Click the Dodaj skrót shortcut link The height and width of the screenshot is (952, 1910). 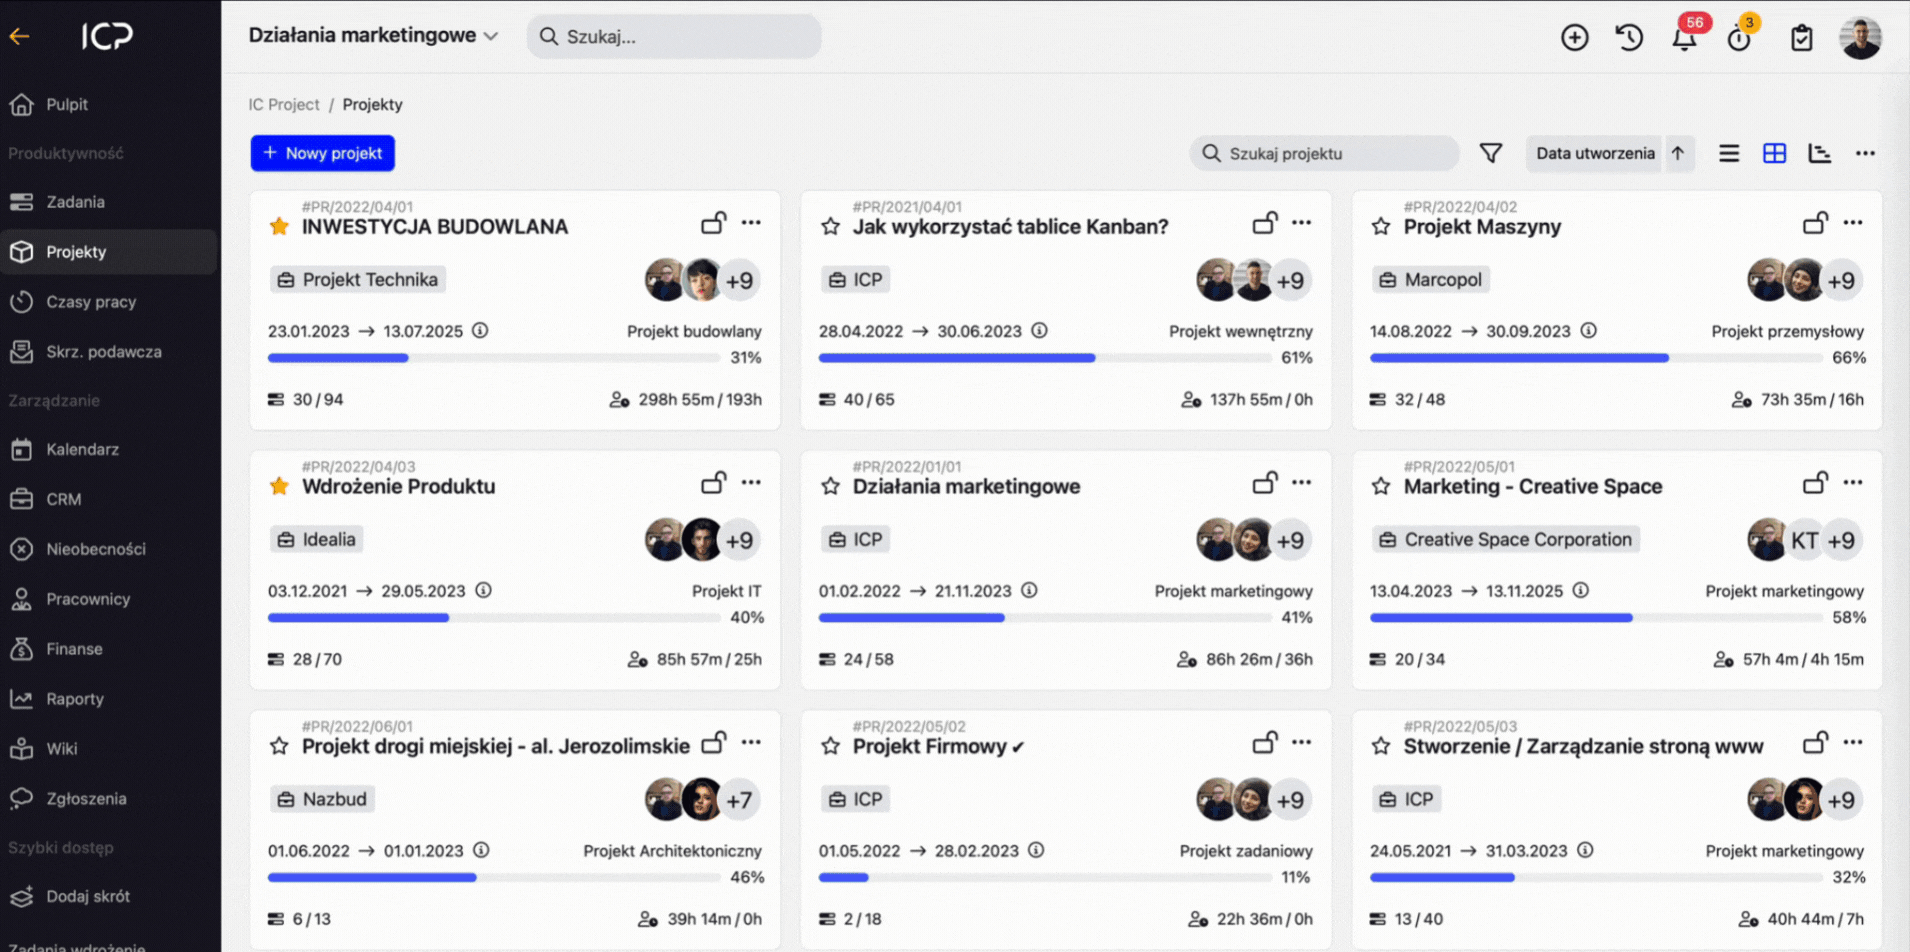coord(88,896)
